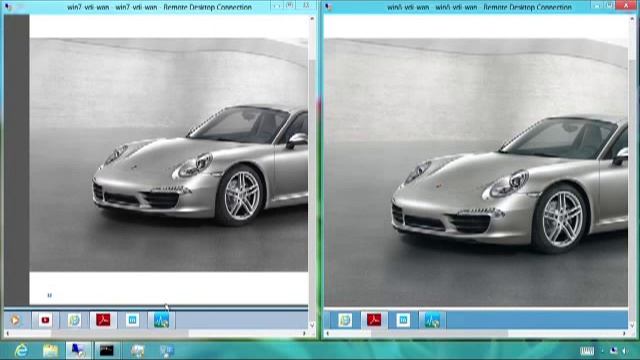The width and height of the screenshot is (640, 360).
Task: Open the volume speaker tray icon
Action: point(625,351)
